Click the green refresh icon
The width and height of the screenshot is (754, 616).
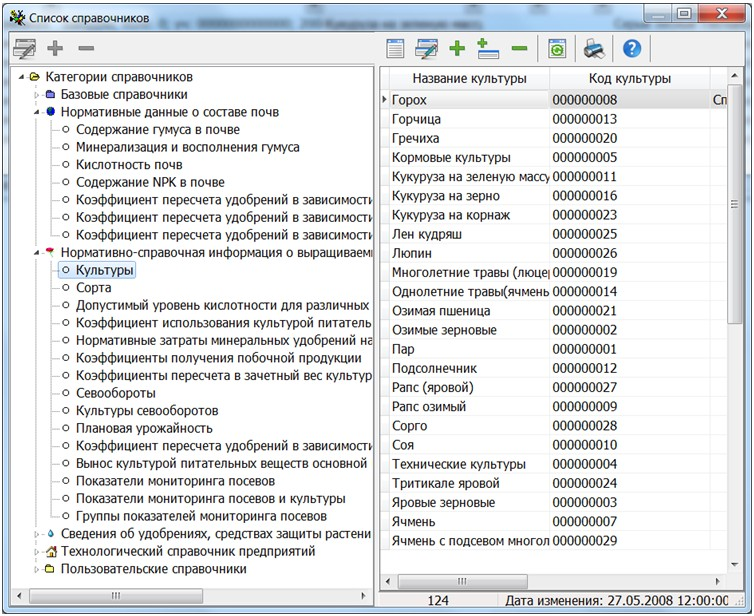tap(555, 48)
